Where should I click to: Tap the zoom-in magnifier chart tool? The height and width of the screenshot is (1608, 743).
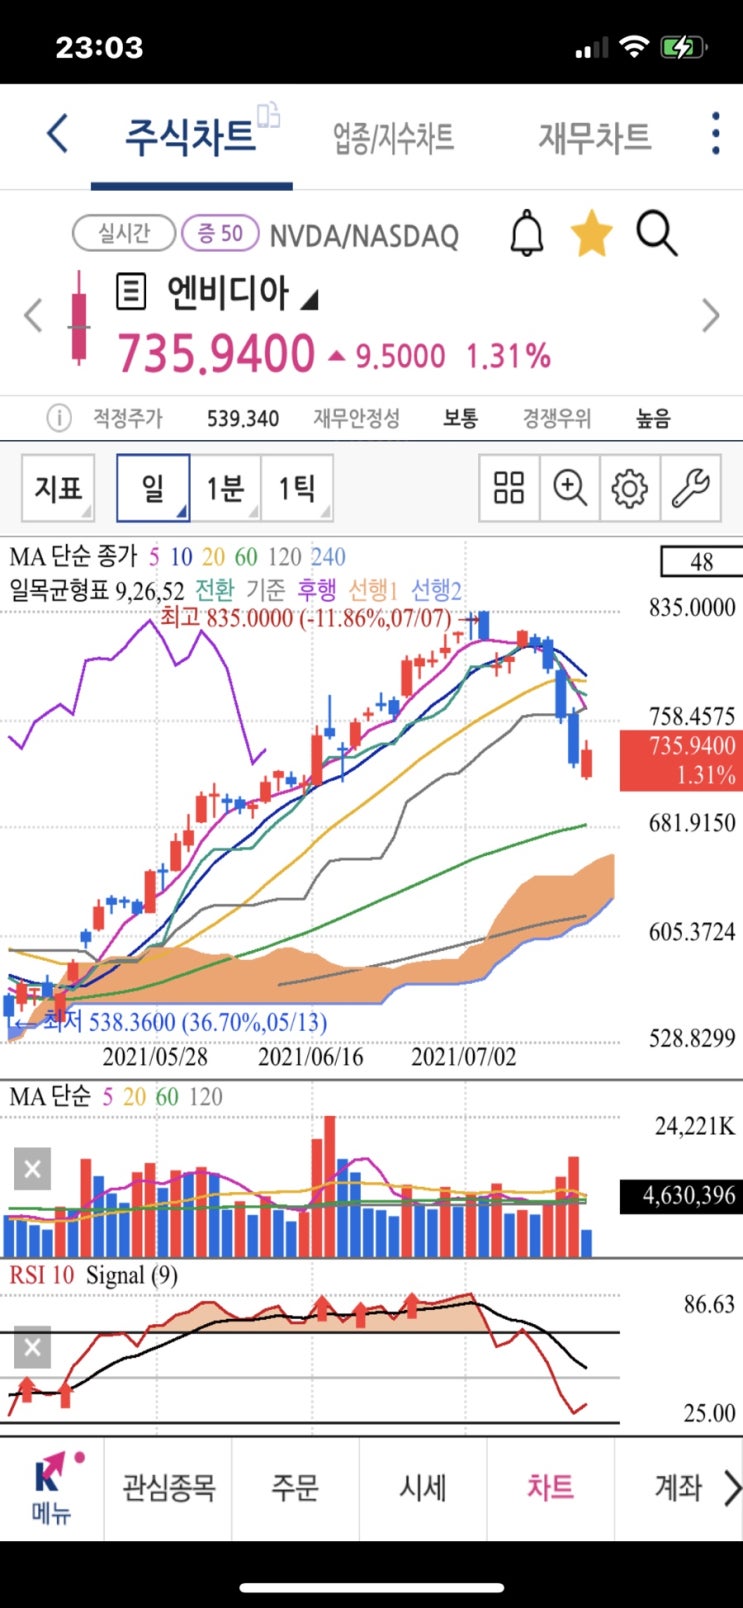pos(570,488)
